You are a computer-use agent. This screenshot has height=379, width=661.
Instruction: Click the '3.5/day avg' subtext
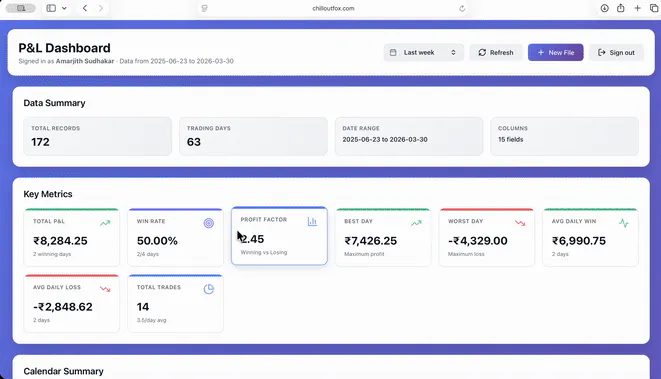tap(151, 320)
